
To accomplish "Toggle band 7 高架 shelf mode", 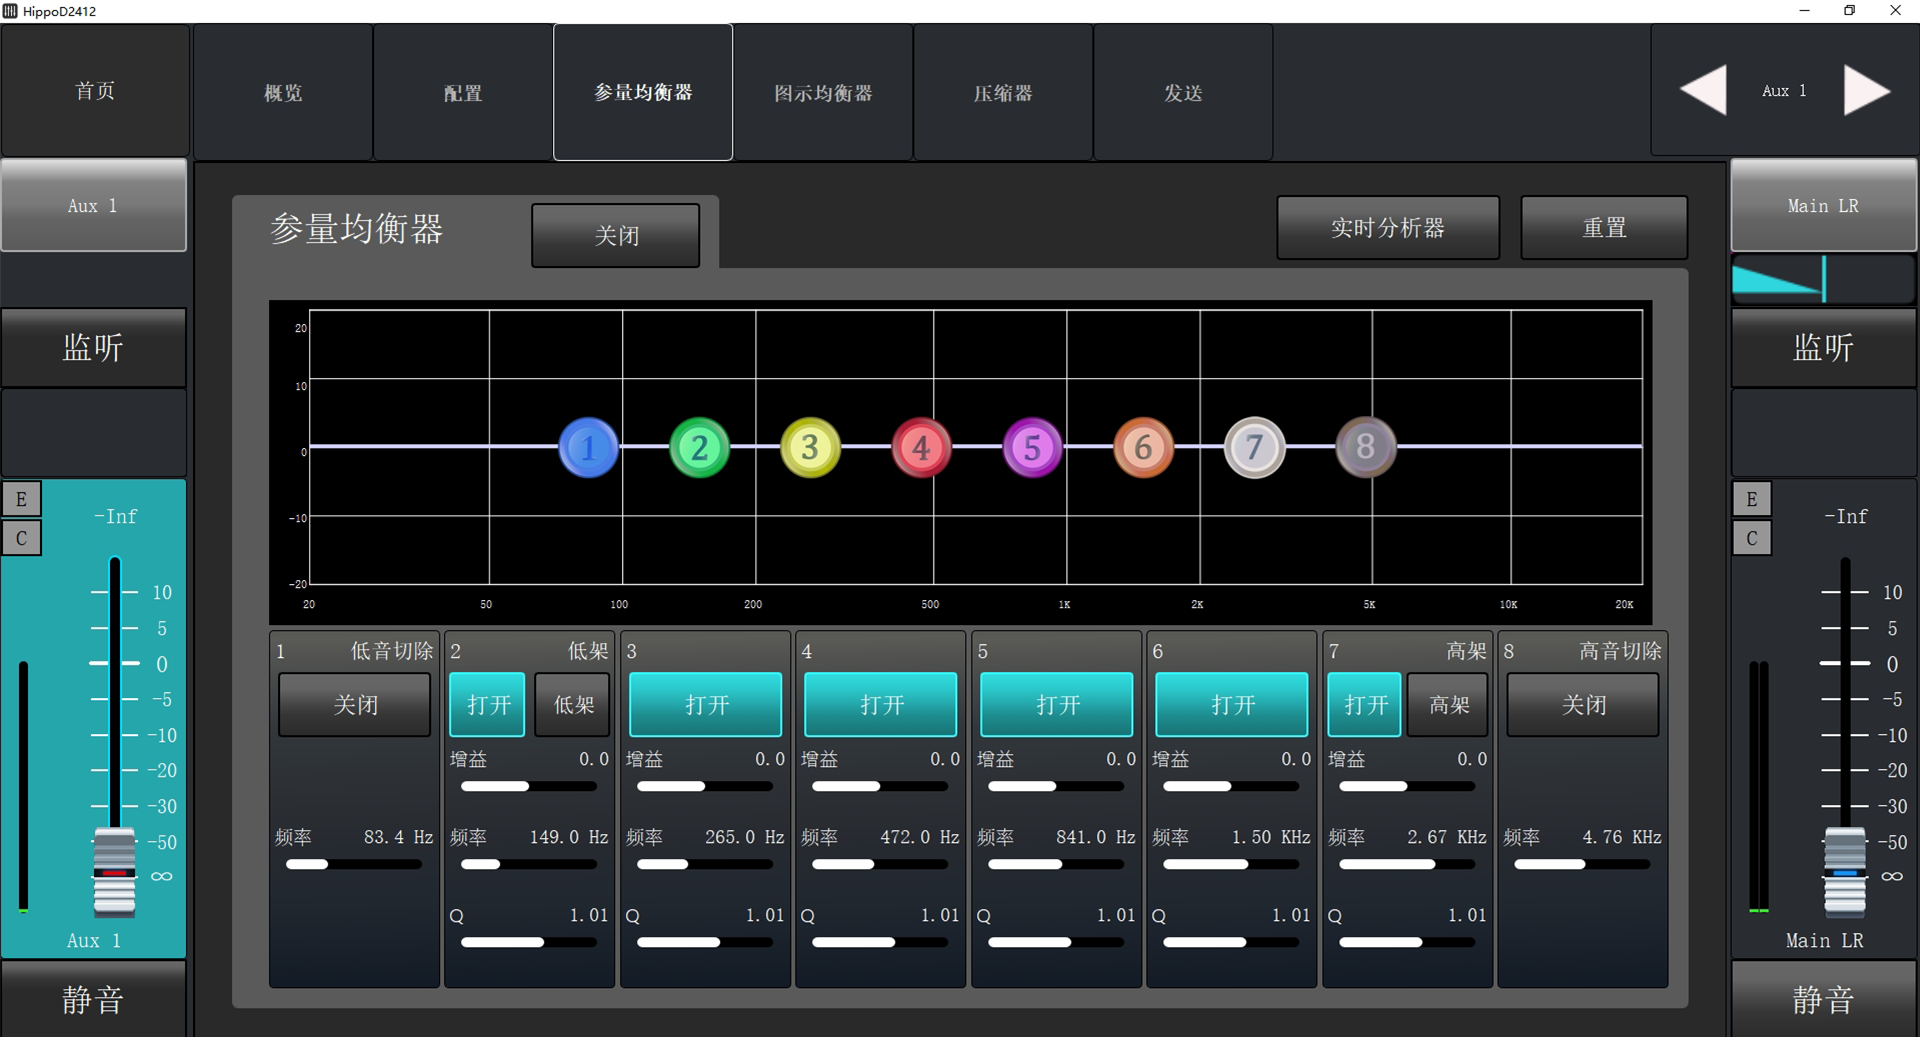I will (1448, 705).
